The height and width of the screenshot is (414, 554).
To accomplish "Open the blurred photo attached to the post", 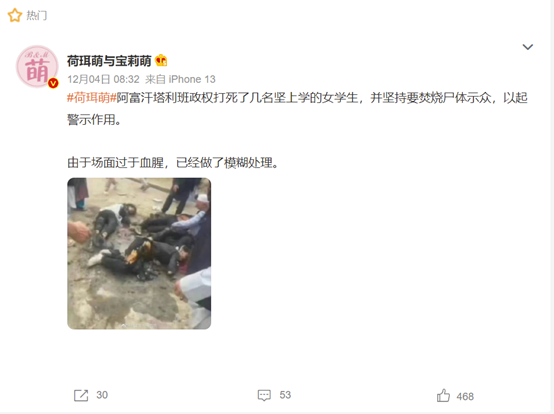I will tap(139, 253).
